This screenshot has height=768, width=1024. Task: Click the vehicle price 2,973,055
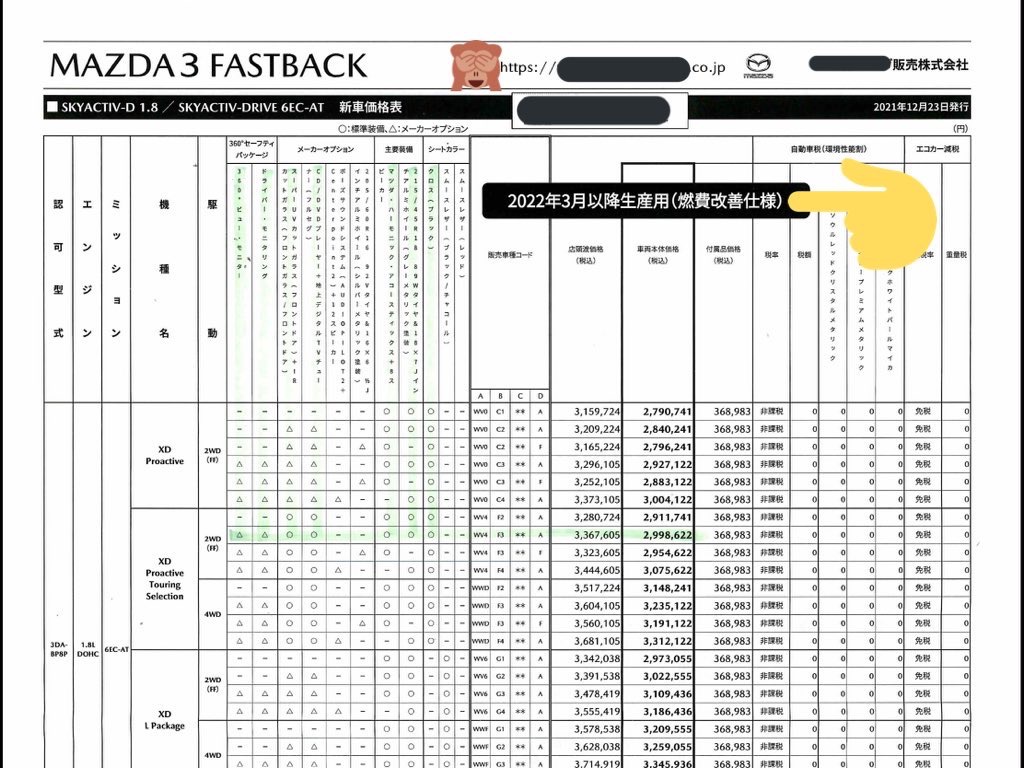pyautogui.click(x=667, y=658)
